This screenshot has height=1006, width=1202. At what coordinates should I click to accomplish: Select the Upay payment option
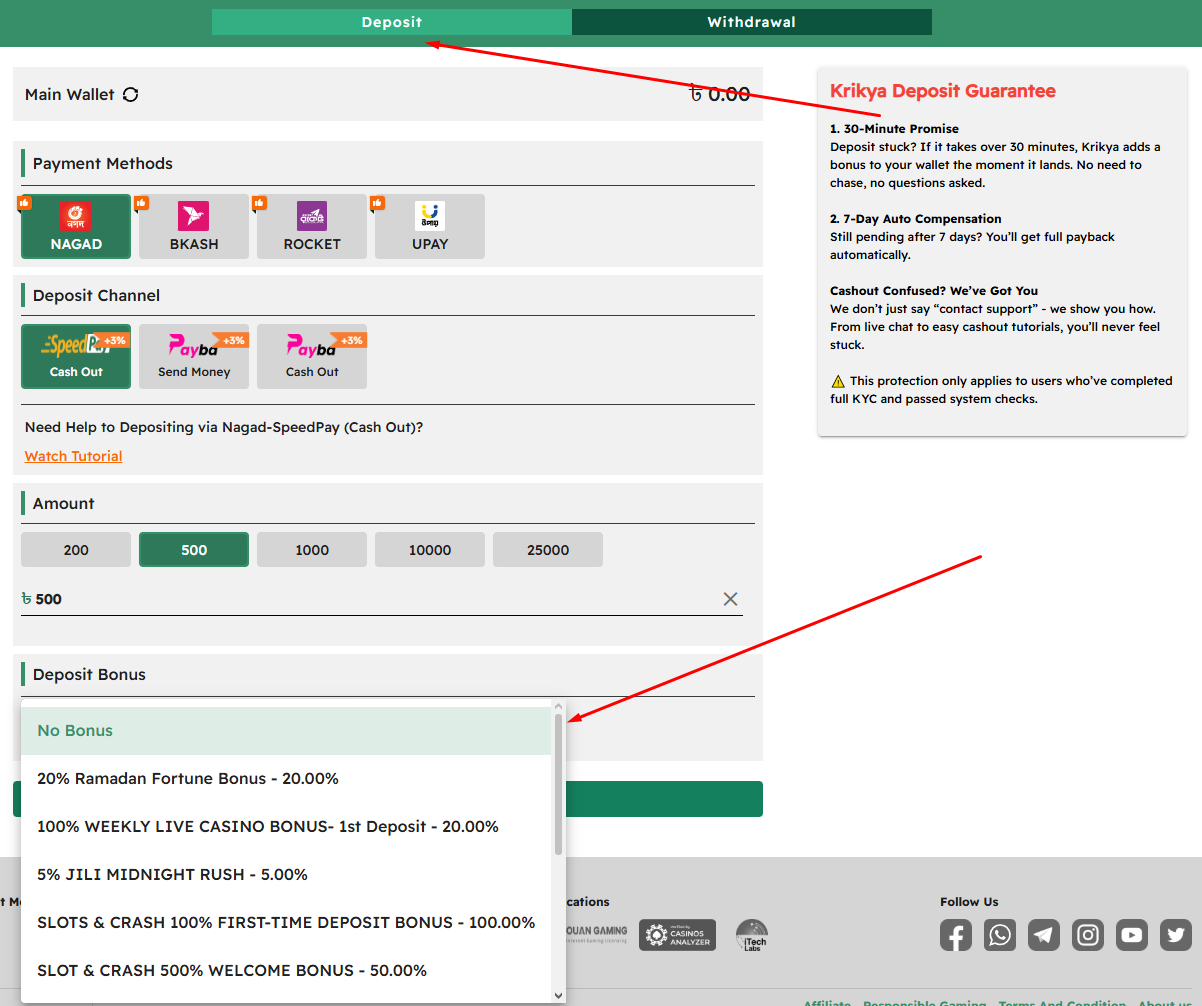430,227
